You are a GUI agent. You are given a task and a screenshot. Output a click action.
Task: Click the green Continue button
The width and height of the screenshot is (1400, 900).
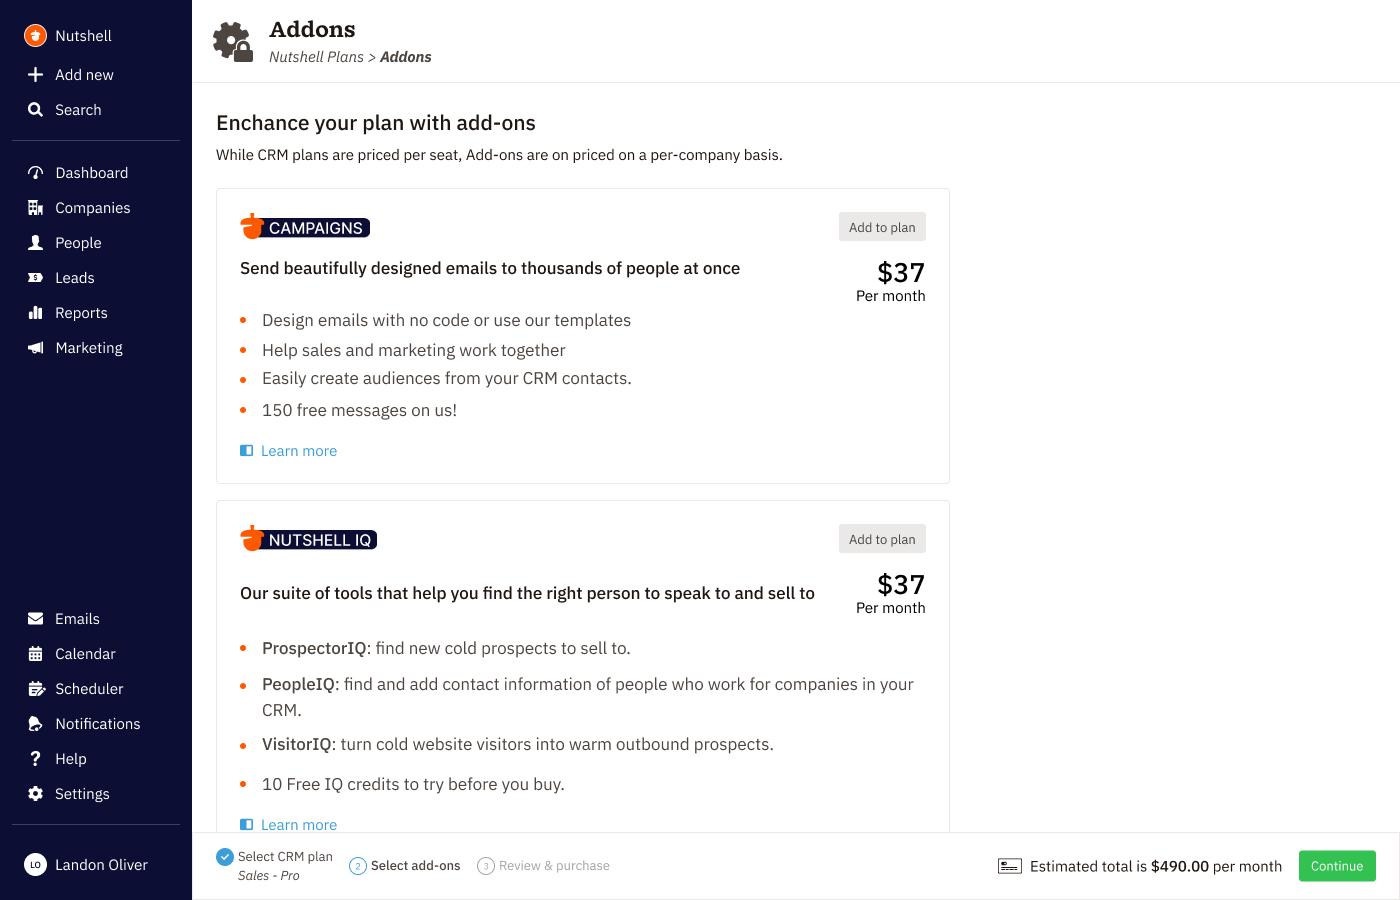[1337, 866]
